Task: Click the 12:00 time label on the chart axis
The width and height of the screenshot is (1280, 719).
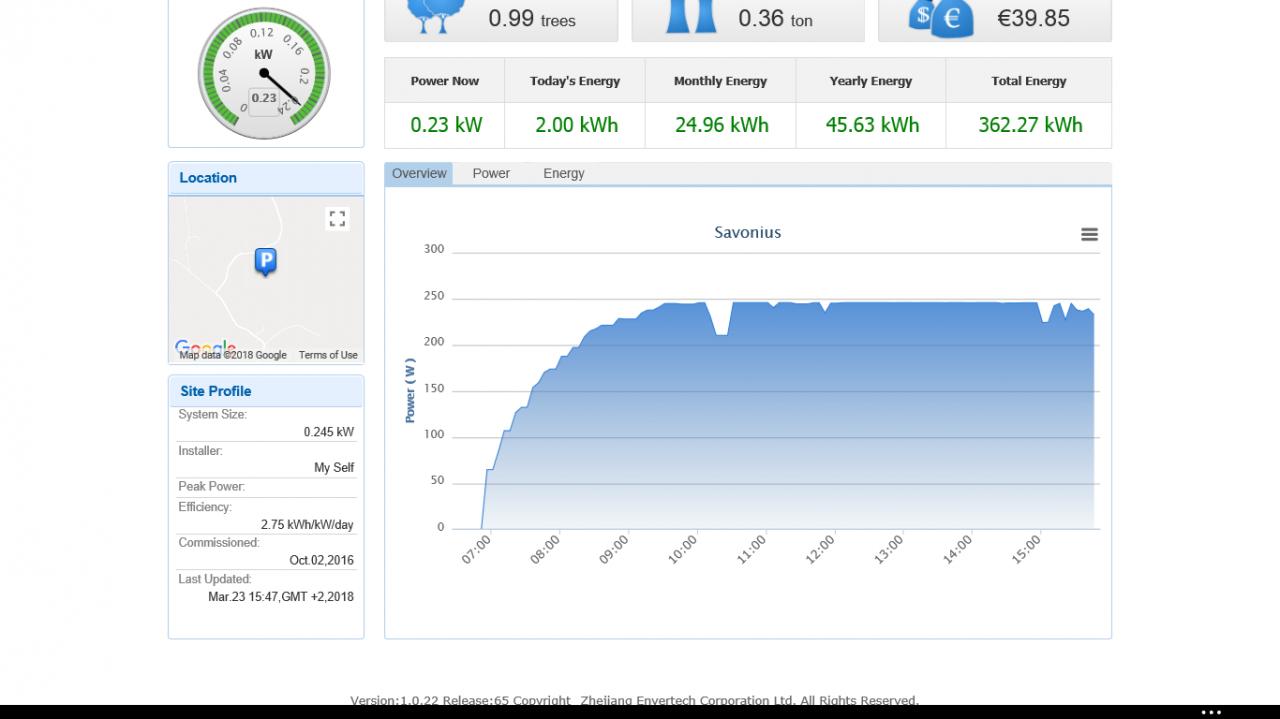Action: pyautogui.click(x=820, y=549)
